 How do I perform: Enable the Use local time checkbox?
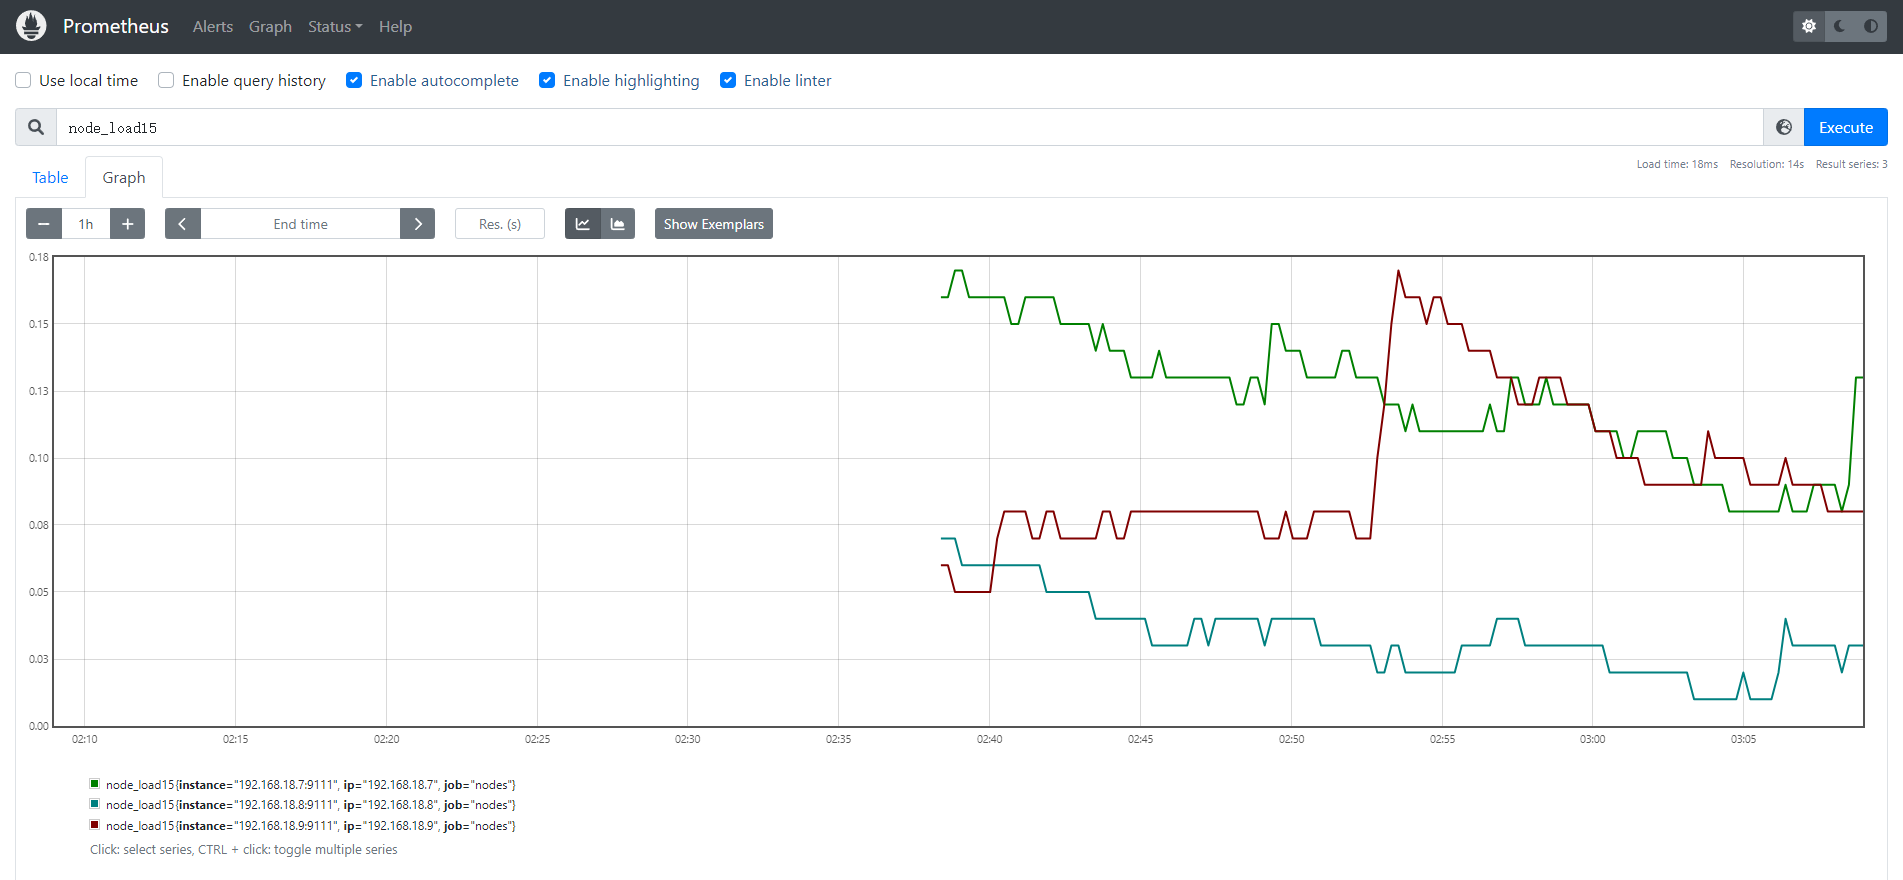(23, 80)
